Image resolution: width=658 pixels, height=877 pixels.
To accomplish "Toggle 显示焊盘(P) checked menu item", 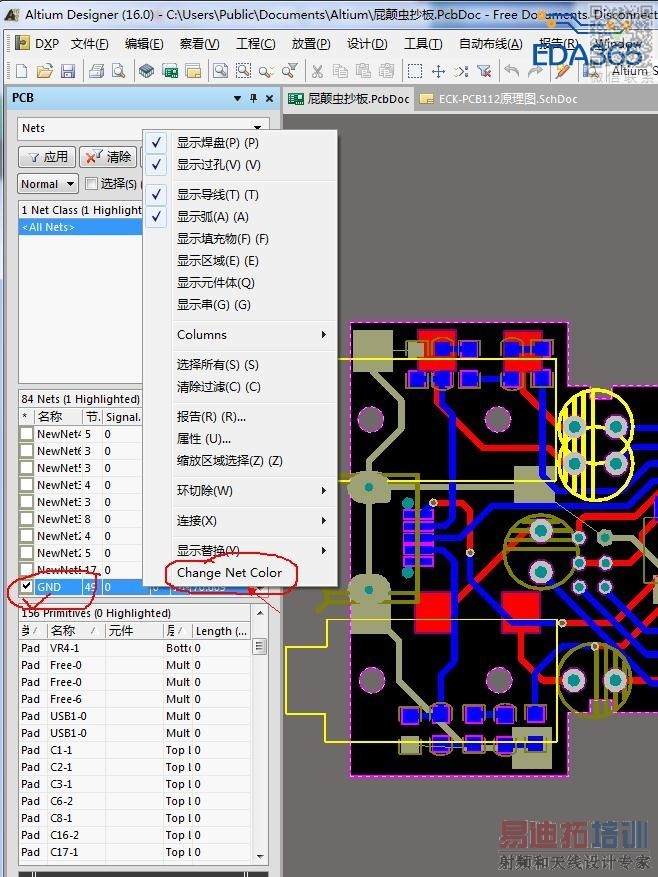I will click(x=242, y=143).
